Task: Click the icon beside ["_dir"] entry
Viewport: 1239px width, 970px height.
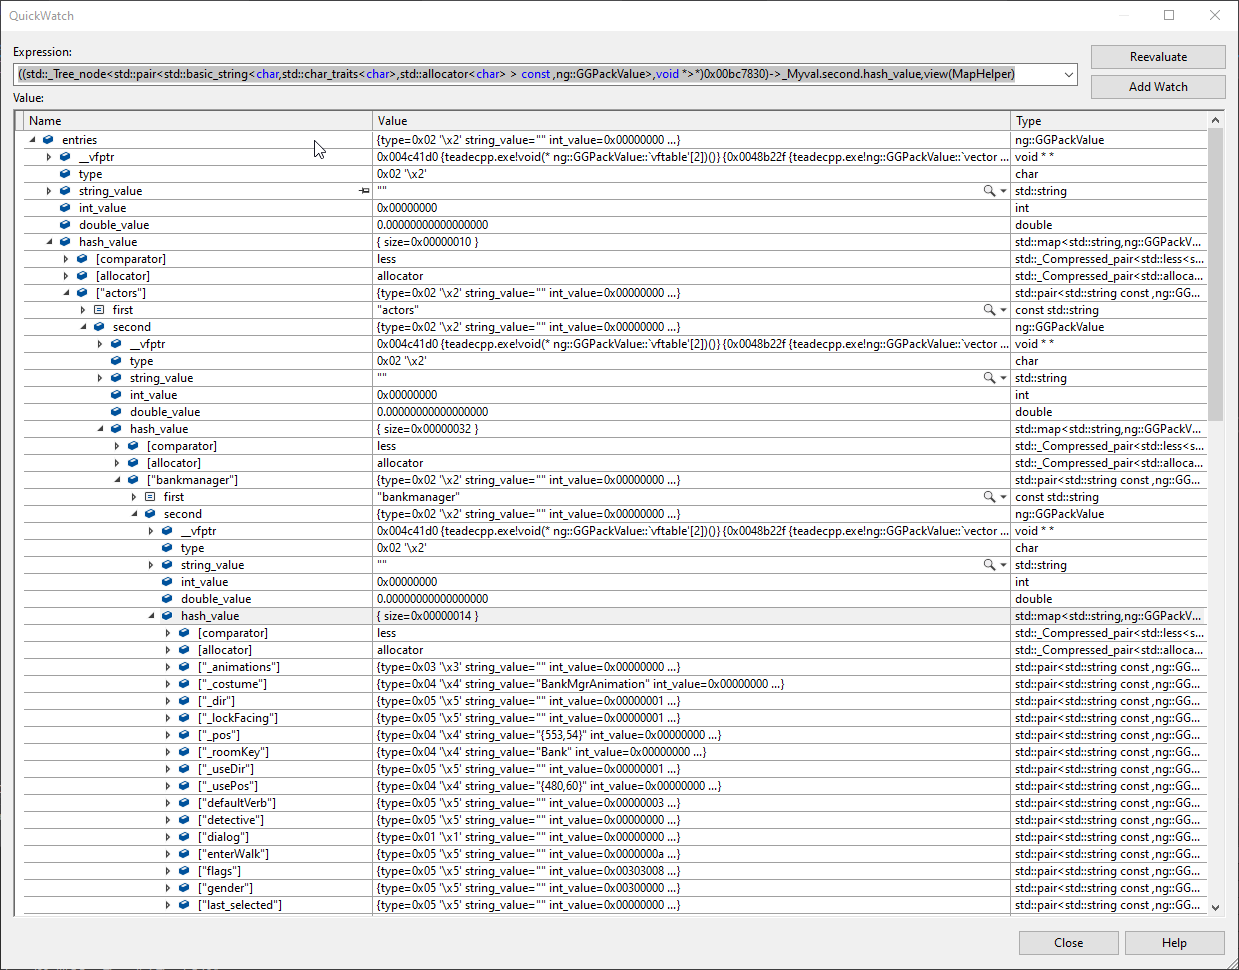Action: click(x=184, y=701)
